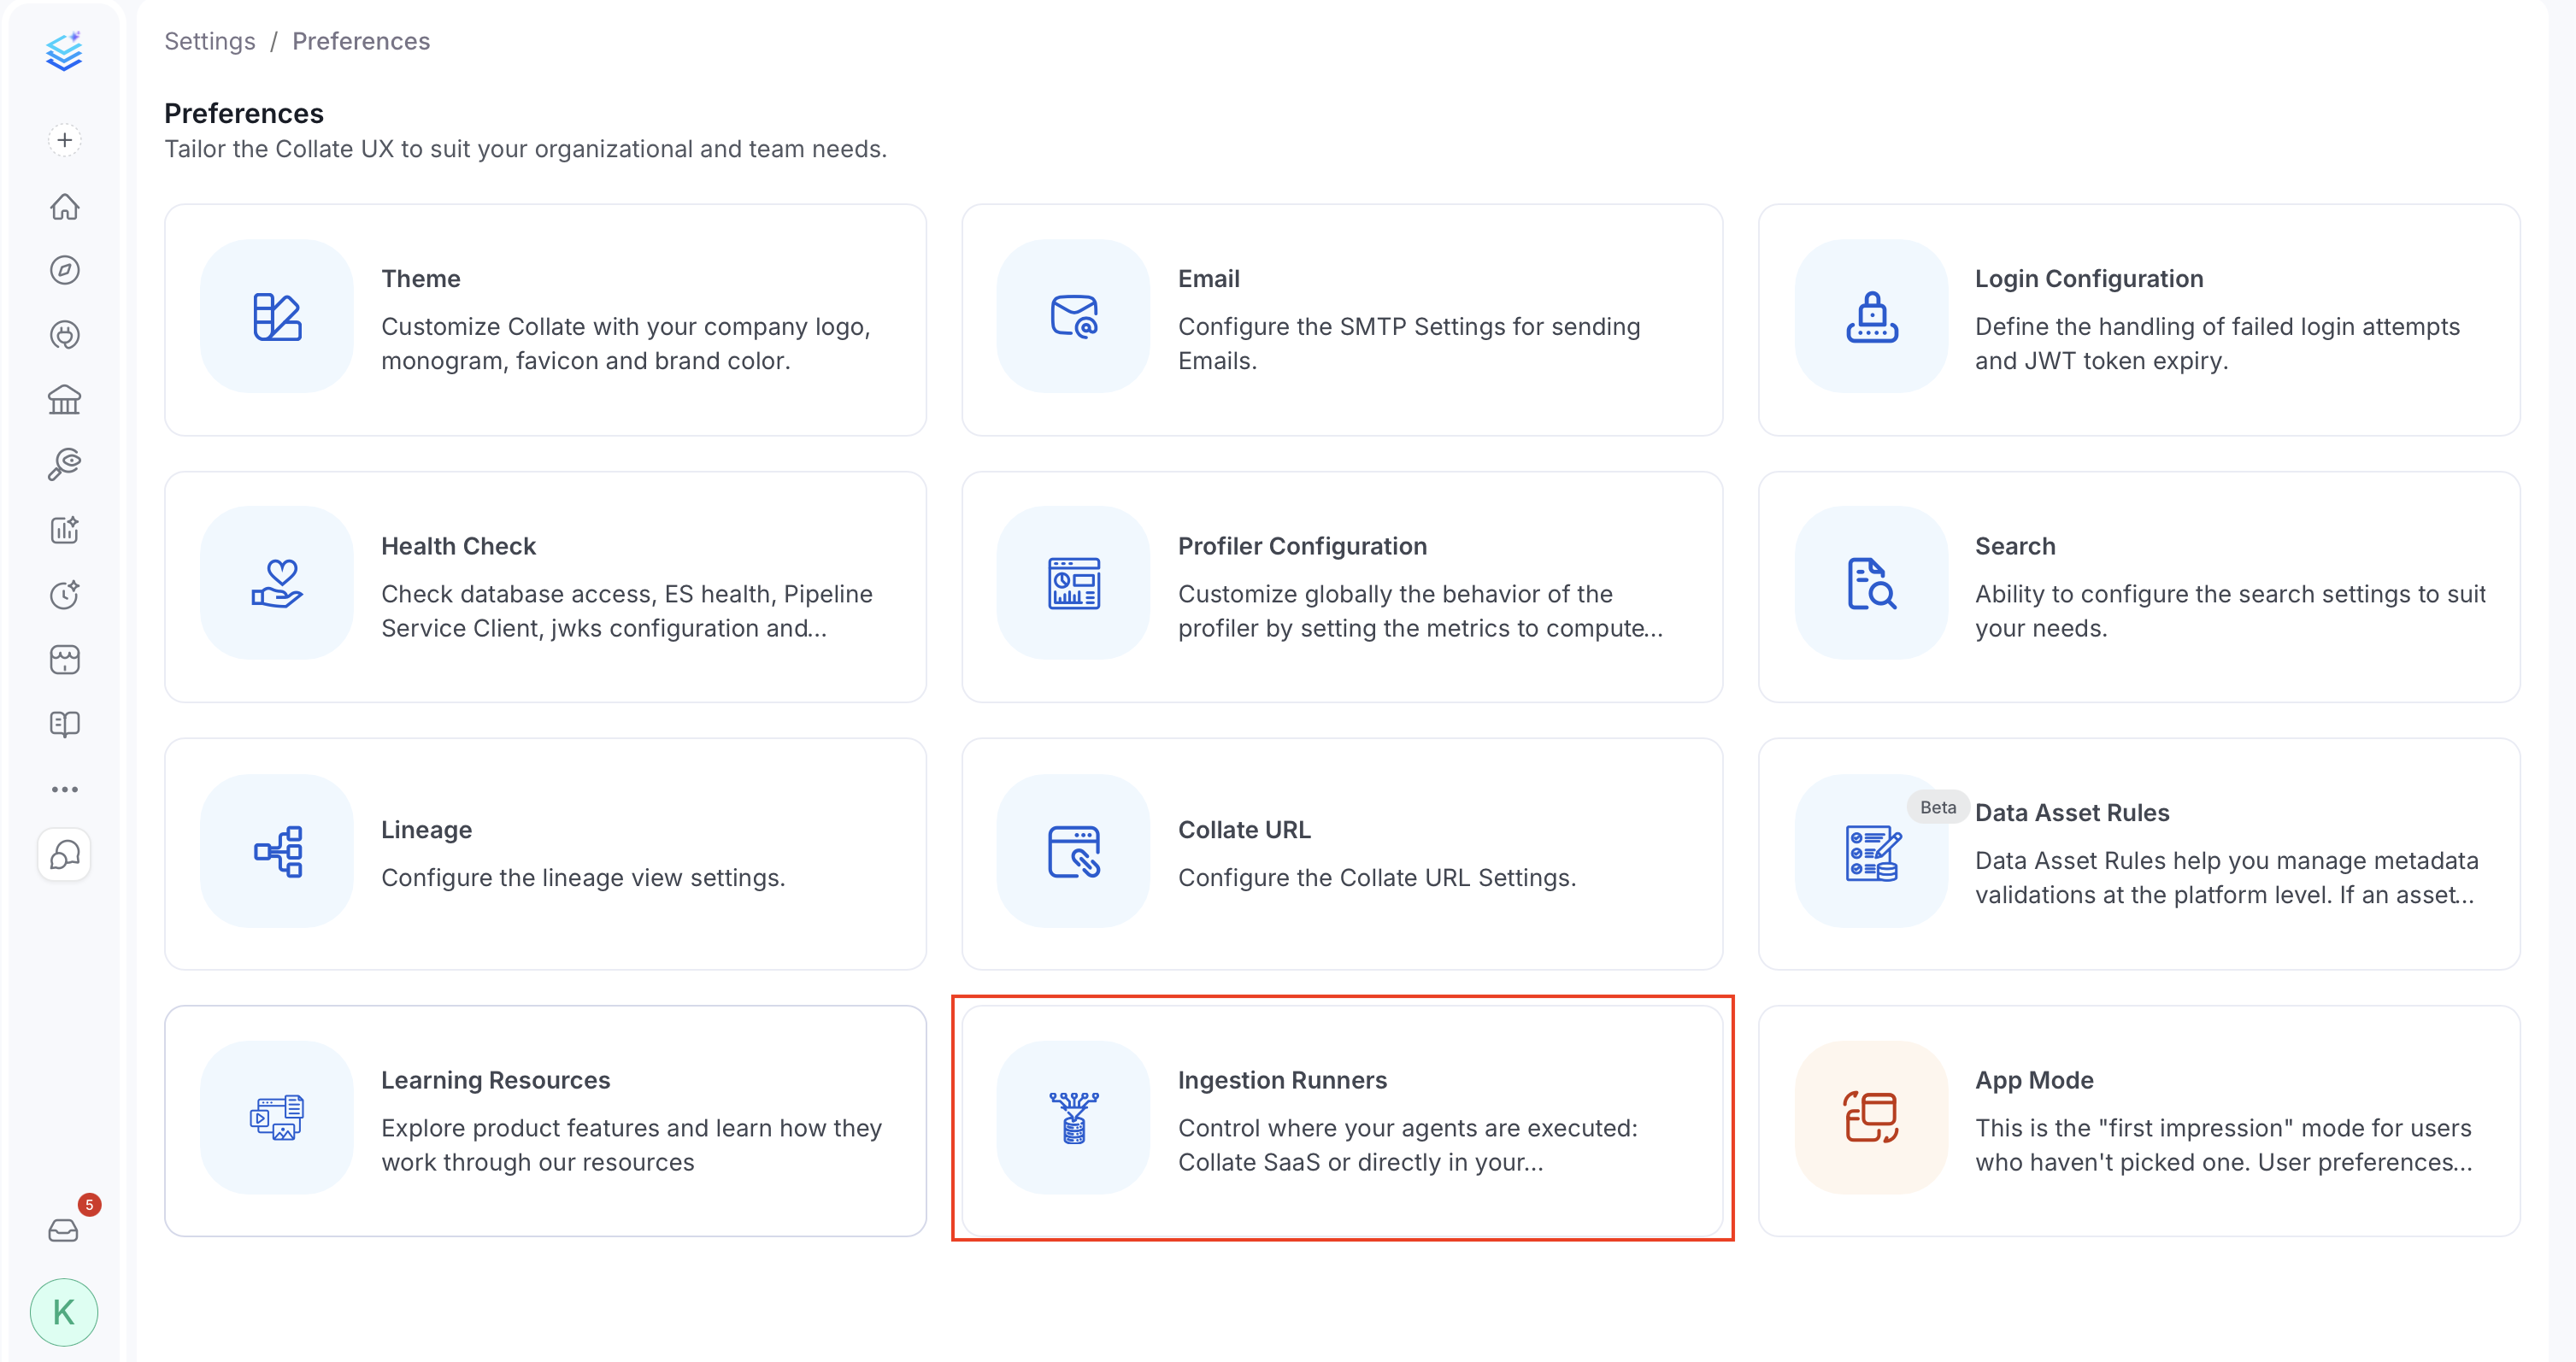This screenshot has height=1362, width=2576.
Task: Show more sidebar items via three dots
Action: click(x=64, y=789)
